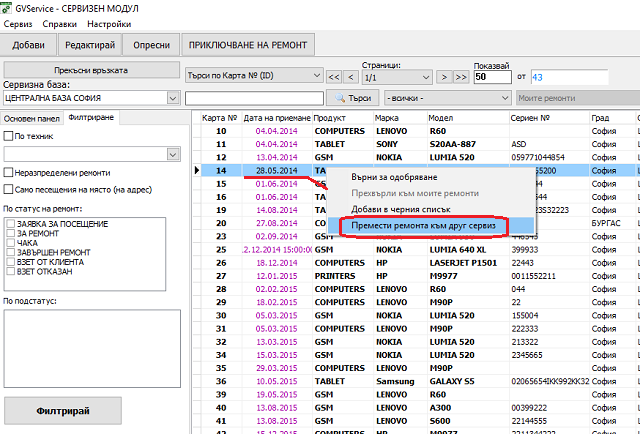Click Карта № column header

coord(220,118)
